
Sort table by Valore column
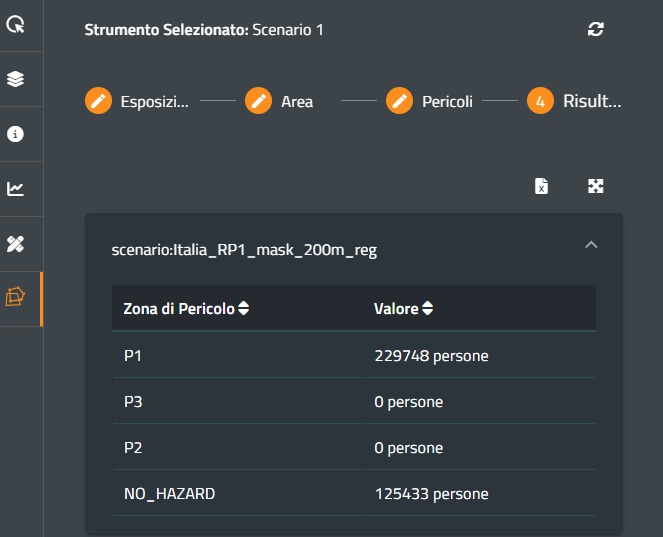click(428, 309)
